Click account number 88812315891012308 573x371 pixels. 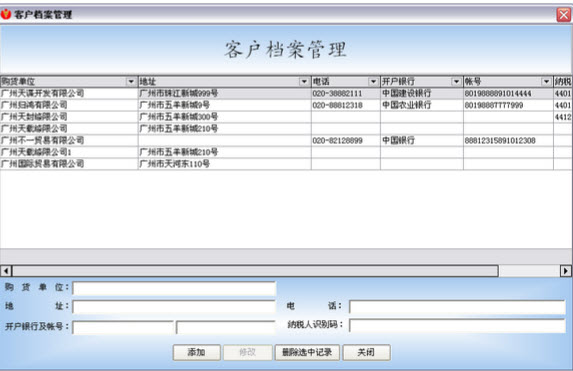508,140
